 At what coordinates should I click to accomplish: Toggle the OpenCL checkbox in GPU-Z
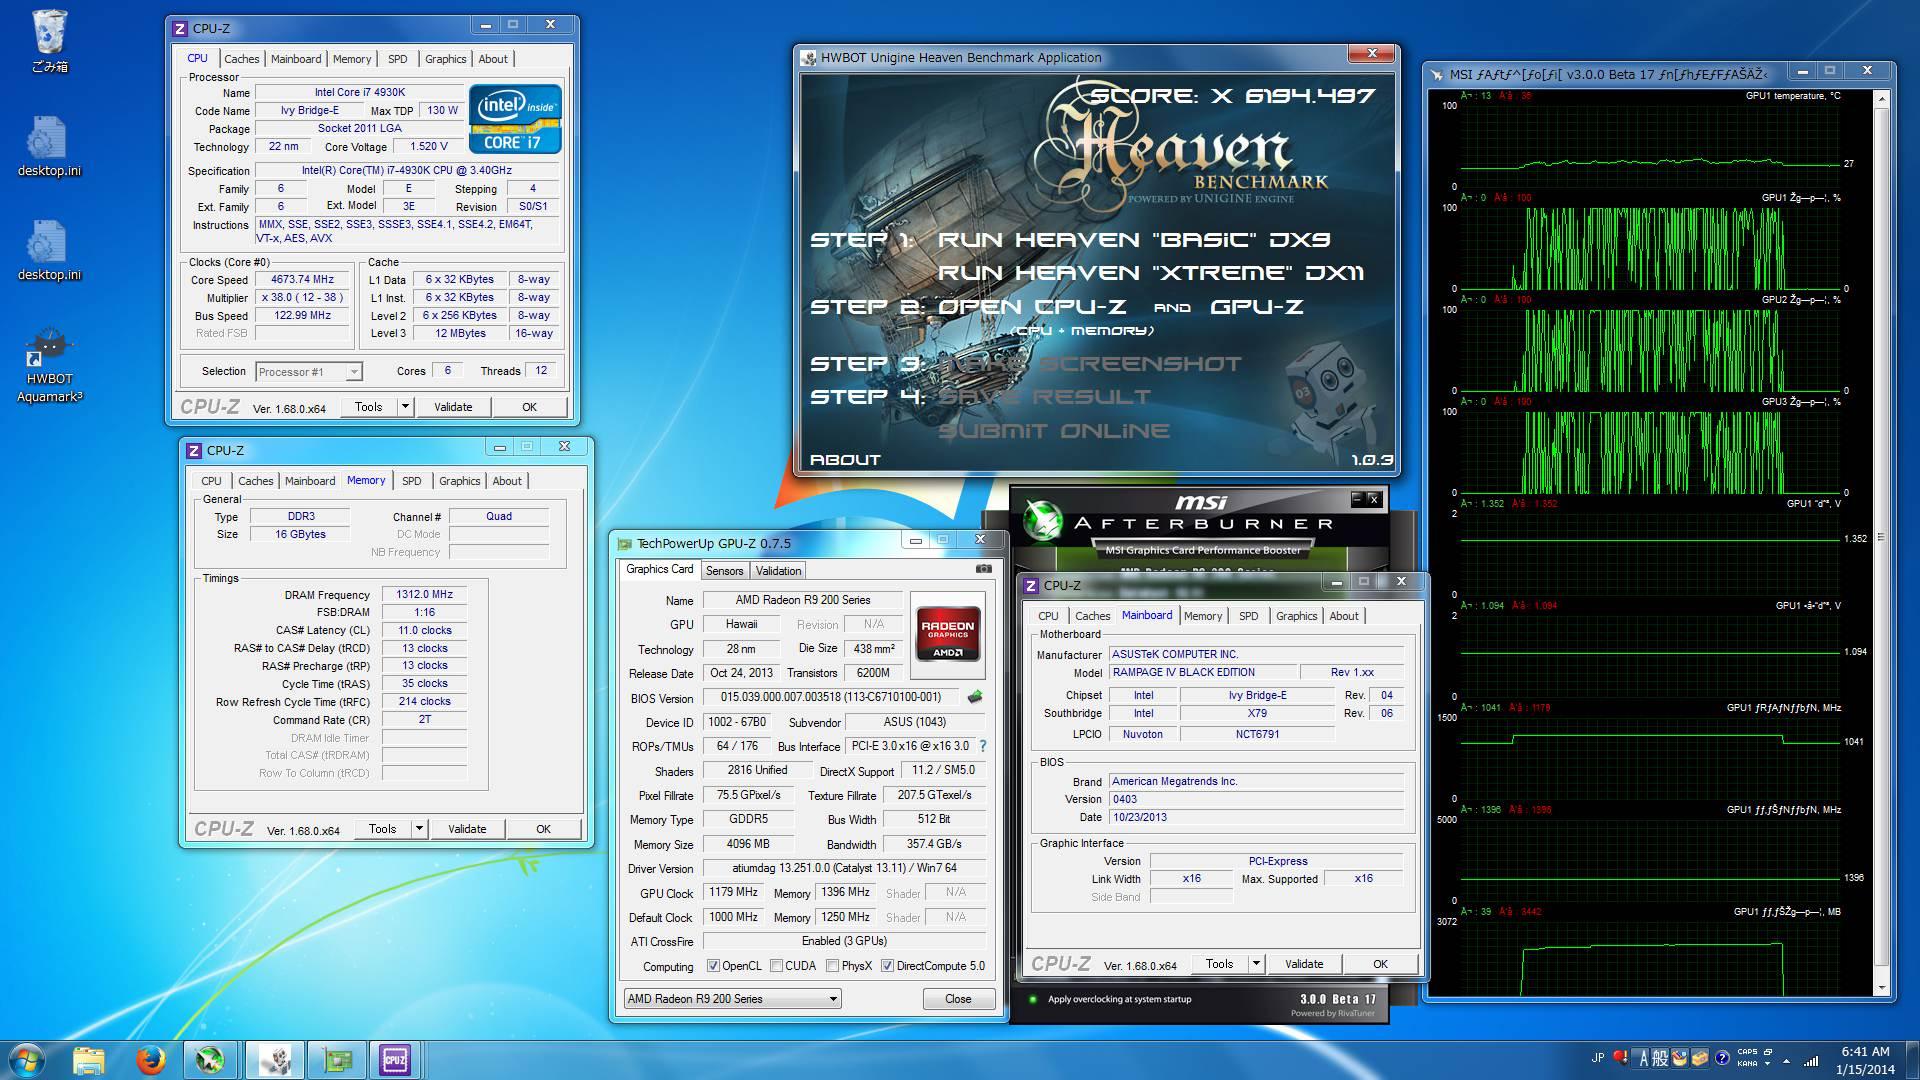(x=713, y=966)
